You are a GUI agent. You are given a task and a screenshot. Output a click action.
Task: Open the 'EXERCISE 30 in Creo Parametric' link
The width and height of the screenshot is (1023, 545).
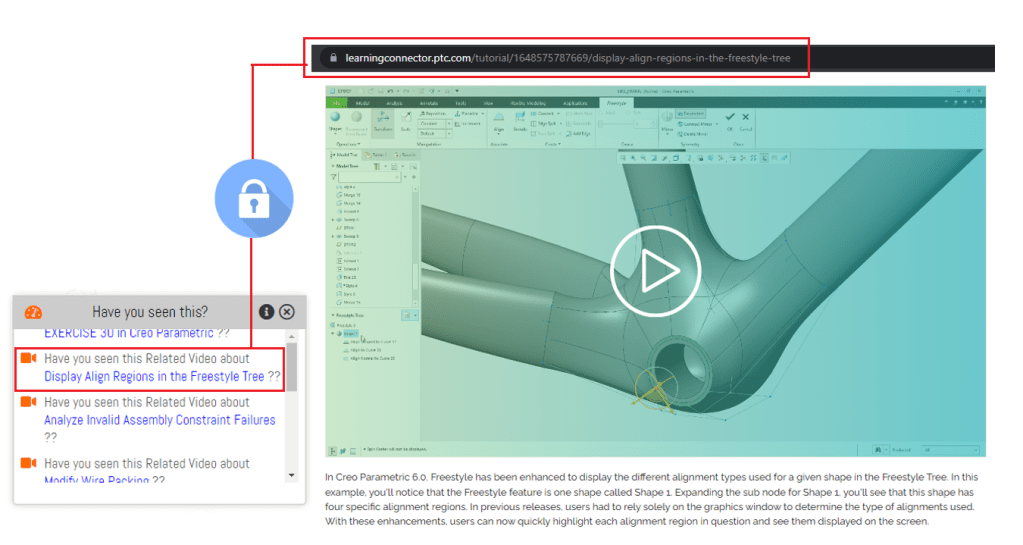pyautogui.click(x=128, y=333)
